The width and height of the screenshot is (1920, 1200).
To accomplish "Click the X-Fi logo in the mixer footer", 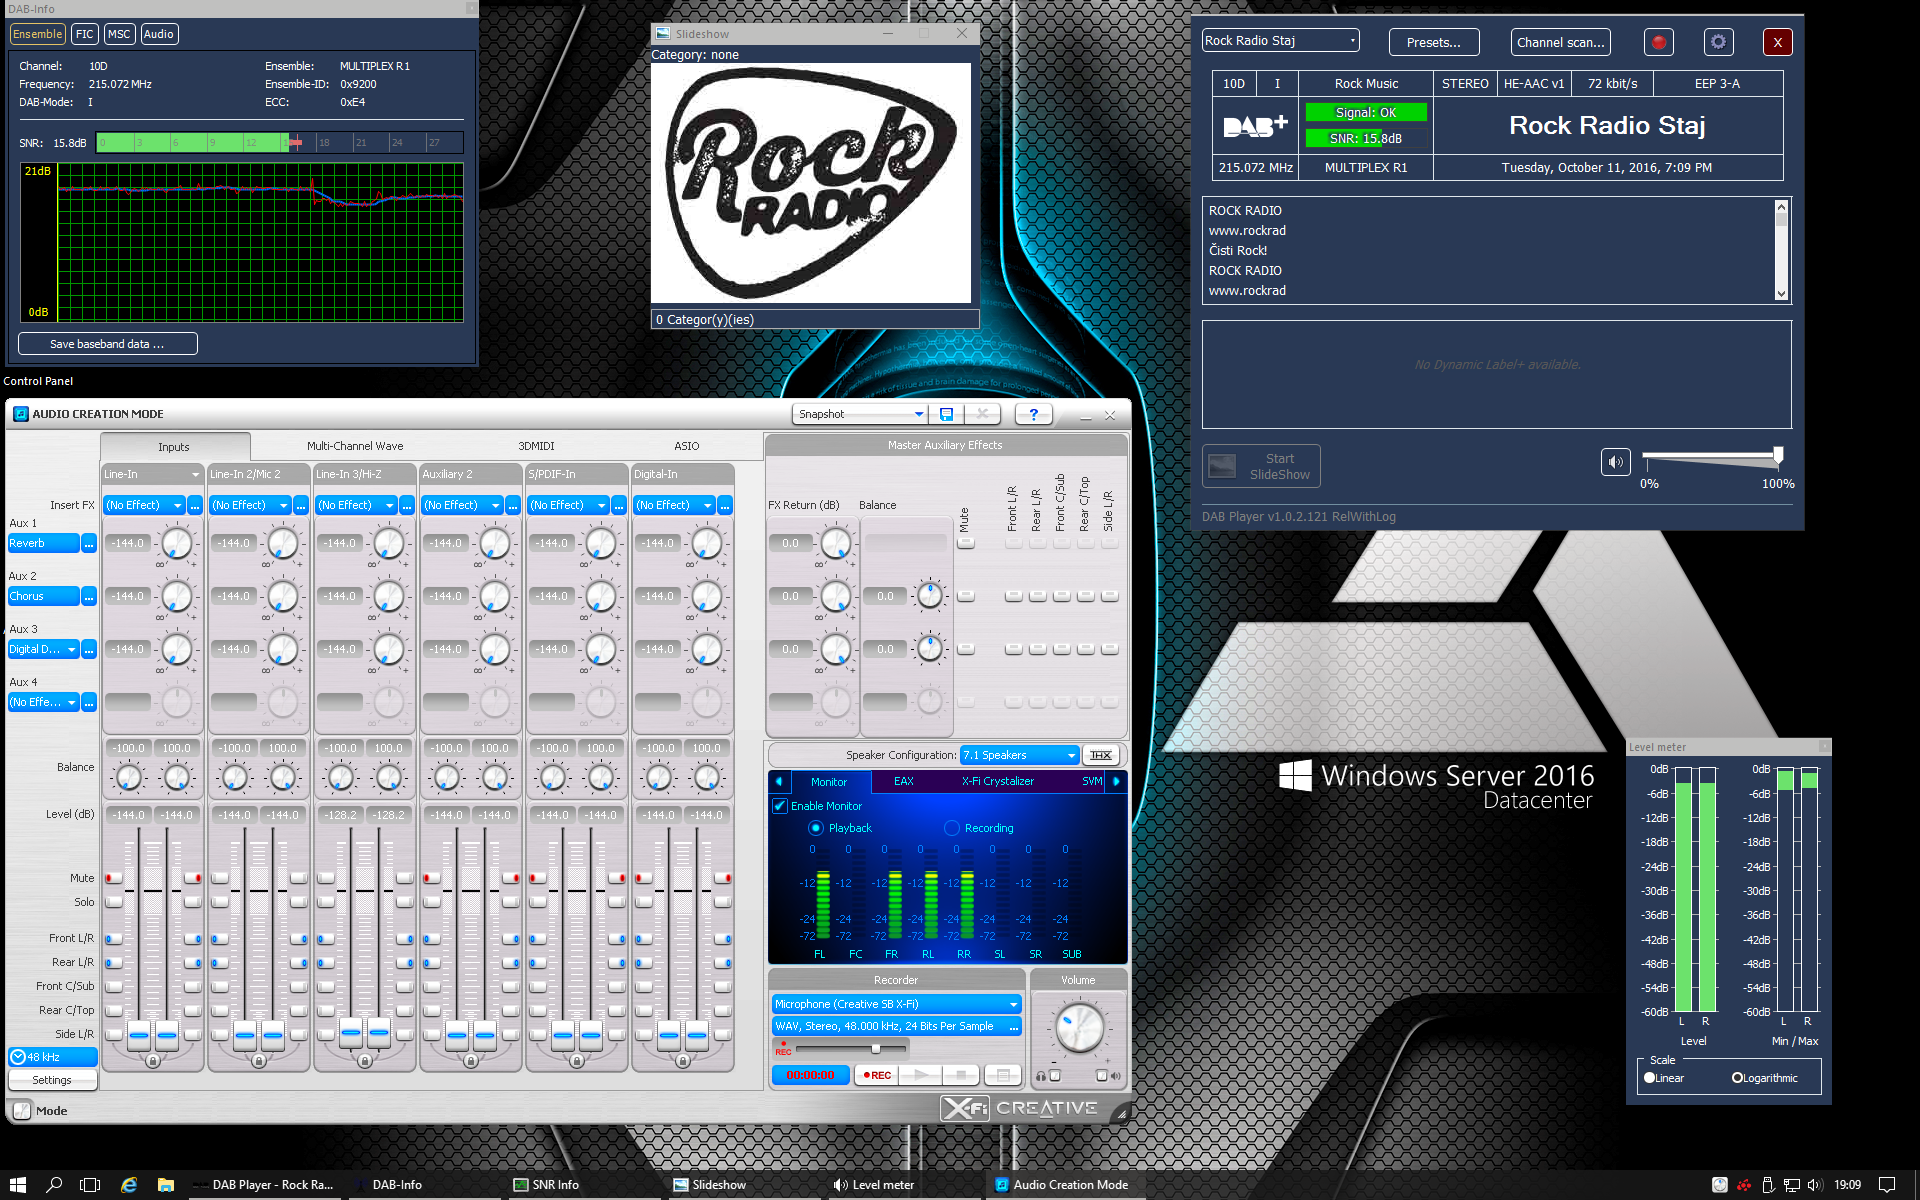I will click(965, 1108).
